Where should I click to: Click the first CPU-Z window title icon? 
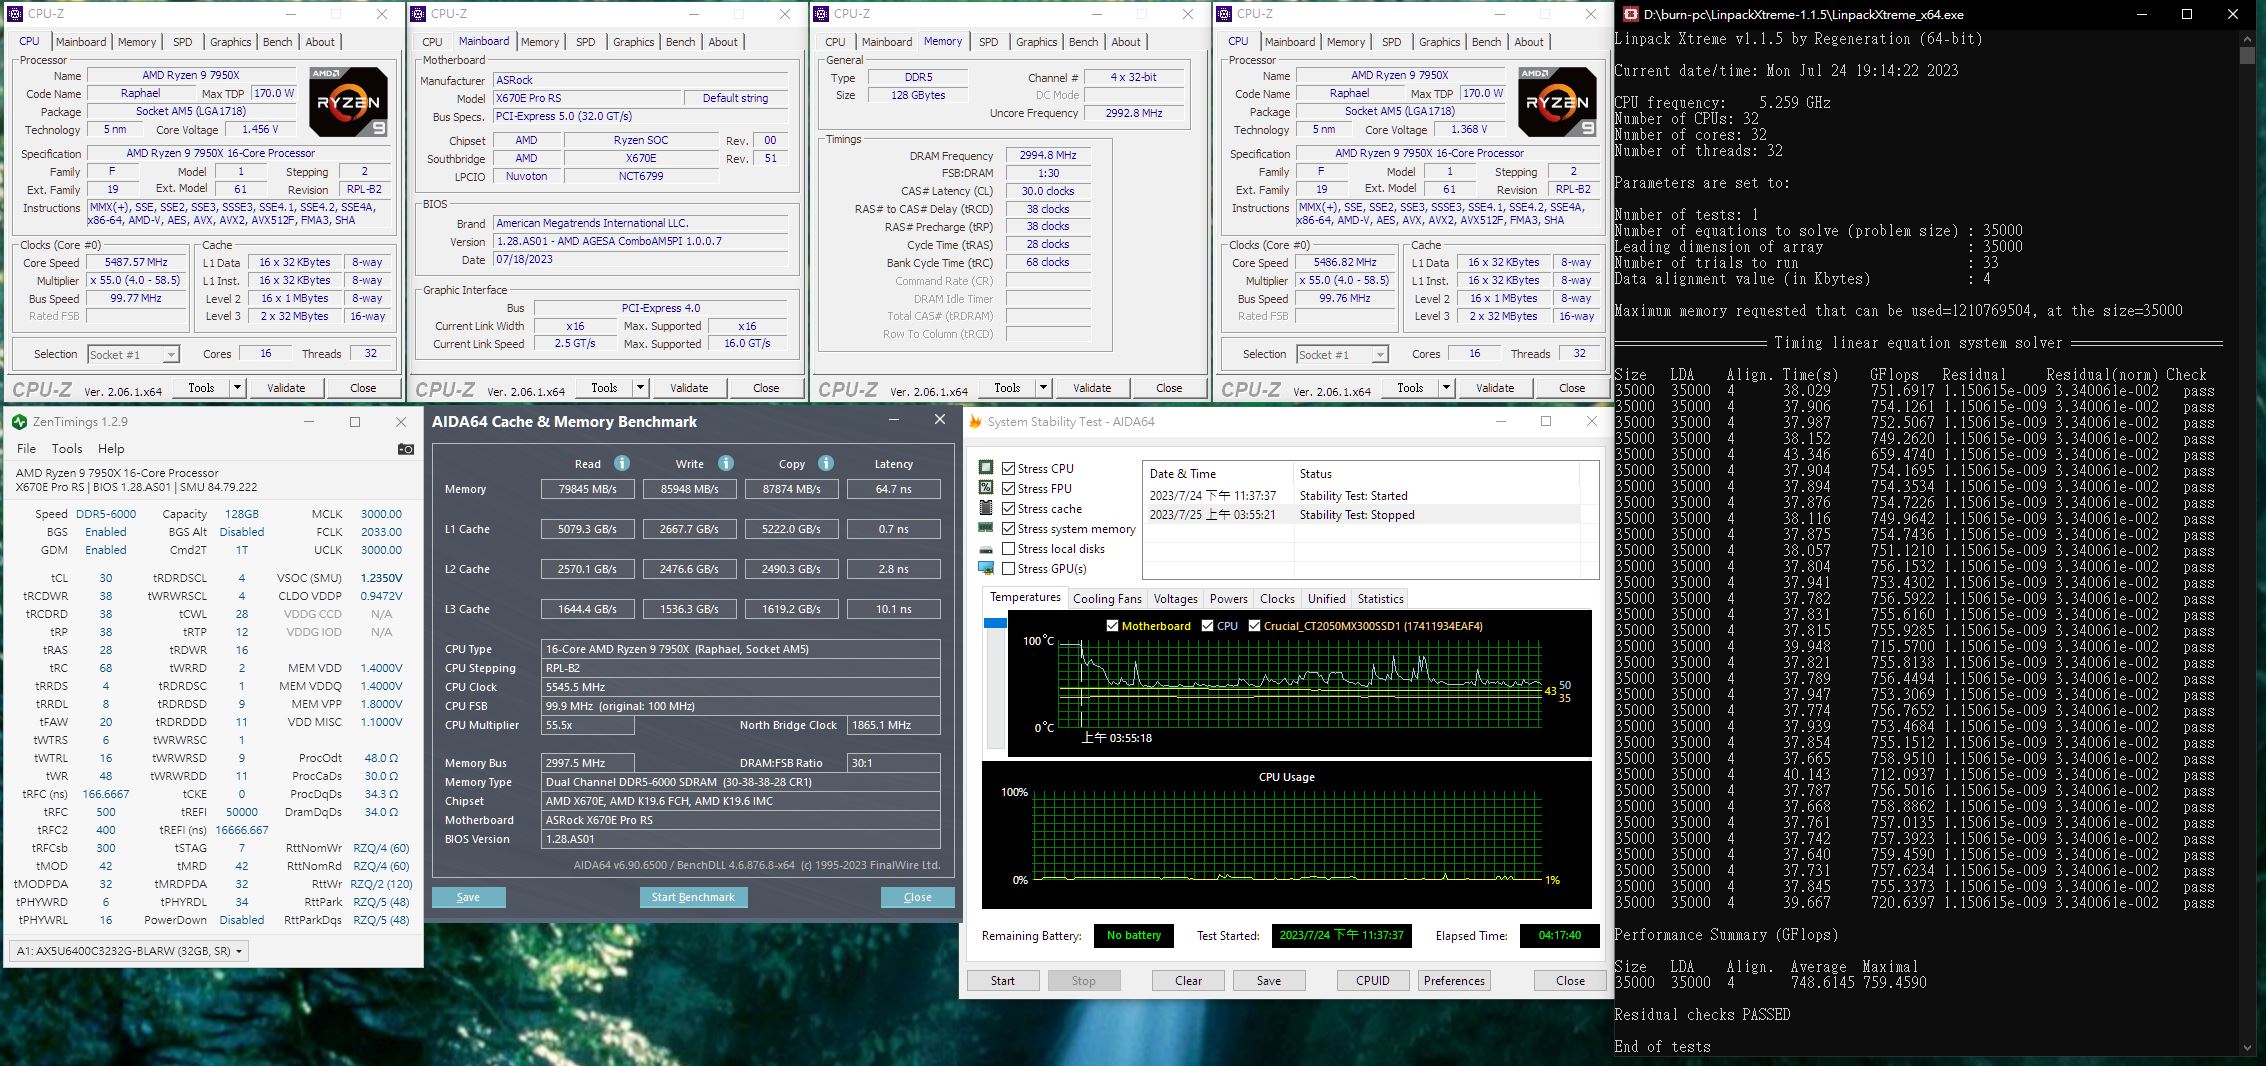[x=17, y=14]
